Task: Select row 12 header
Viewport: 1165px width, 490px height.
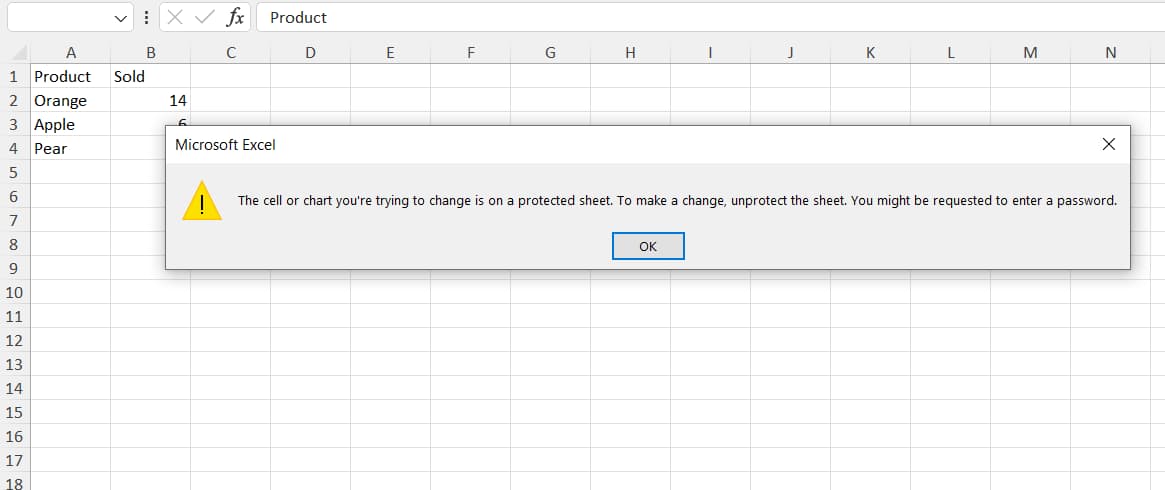Action: tap(15, 340)
